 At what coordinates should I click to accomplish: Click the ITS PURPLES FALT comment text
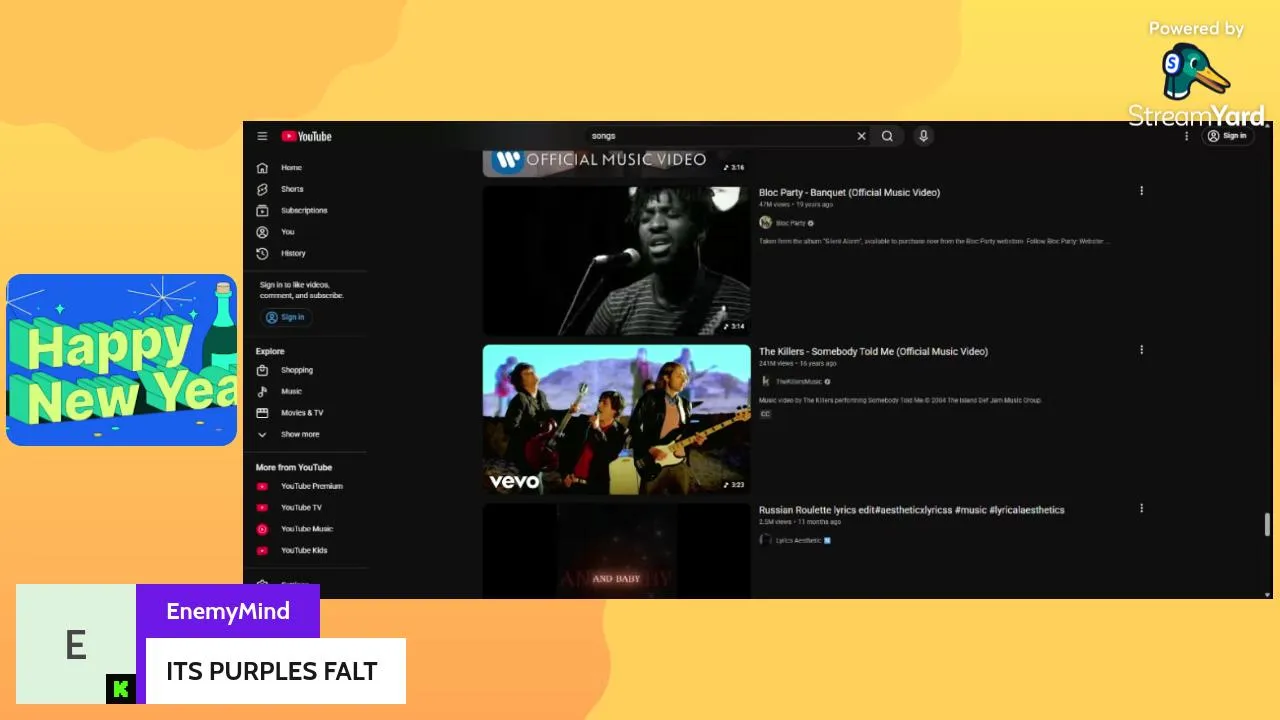pyautogui.click(x=271, y=671)
